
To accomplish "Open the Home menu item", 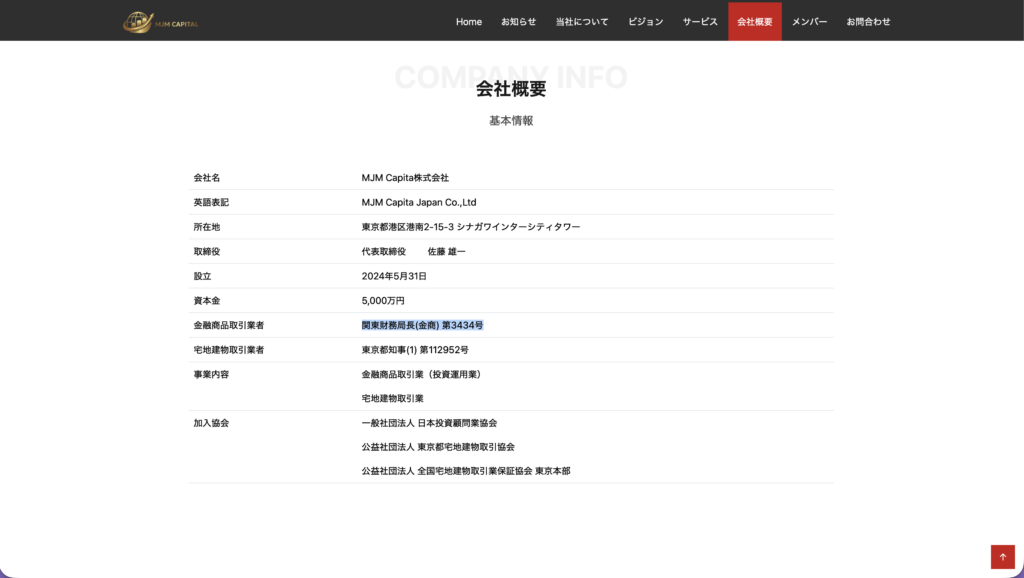I will [469, 22].
